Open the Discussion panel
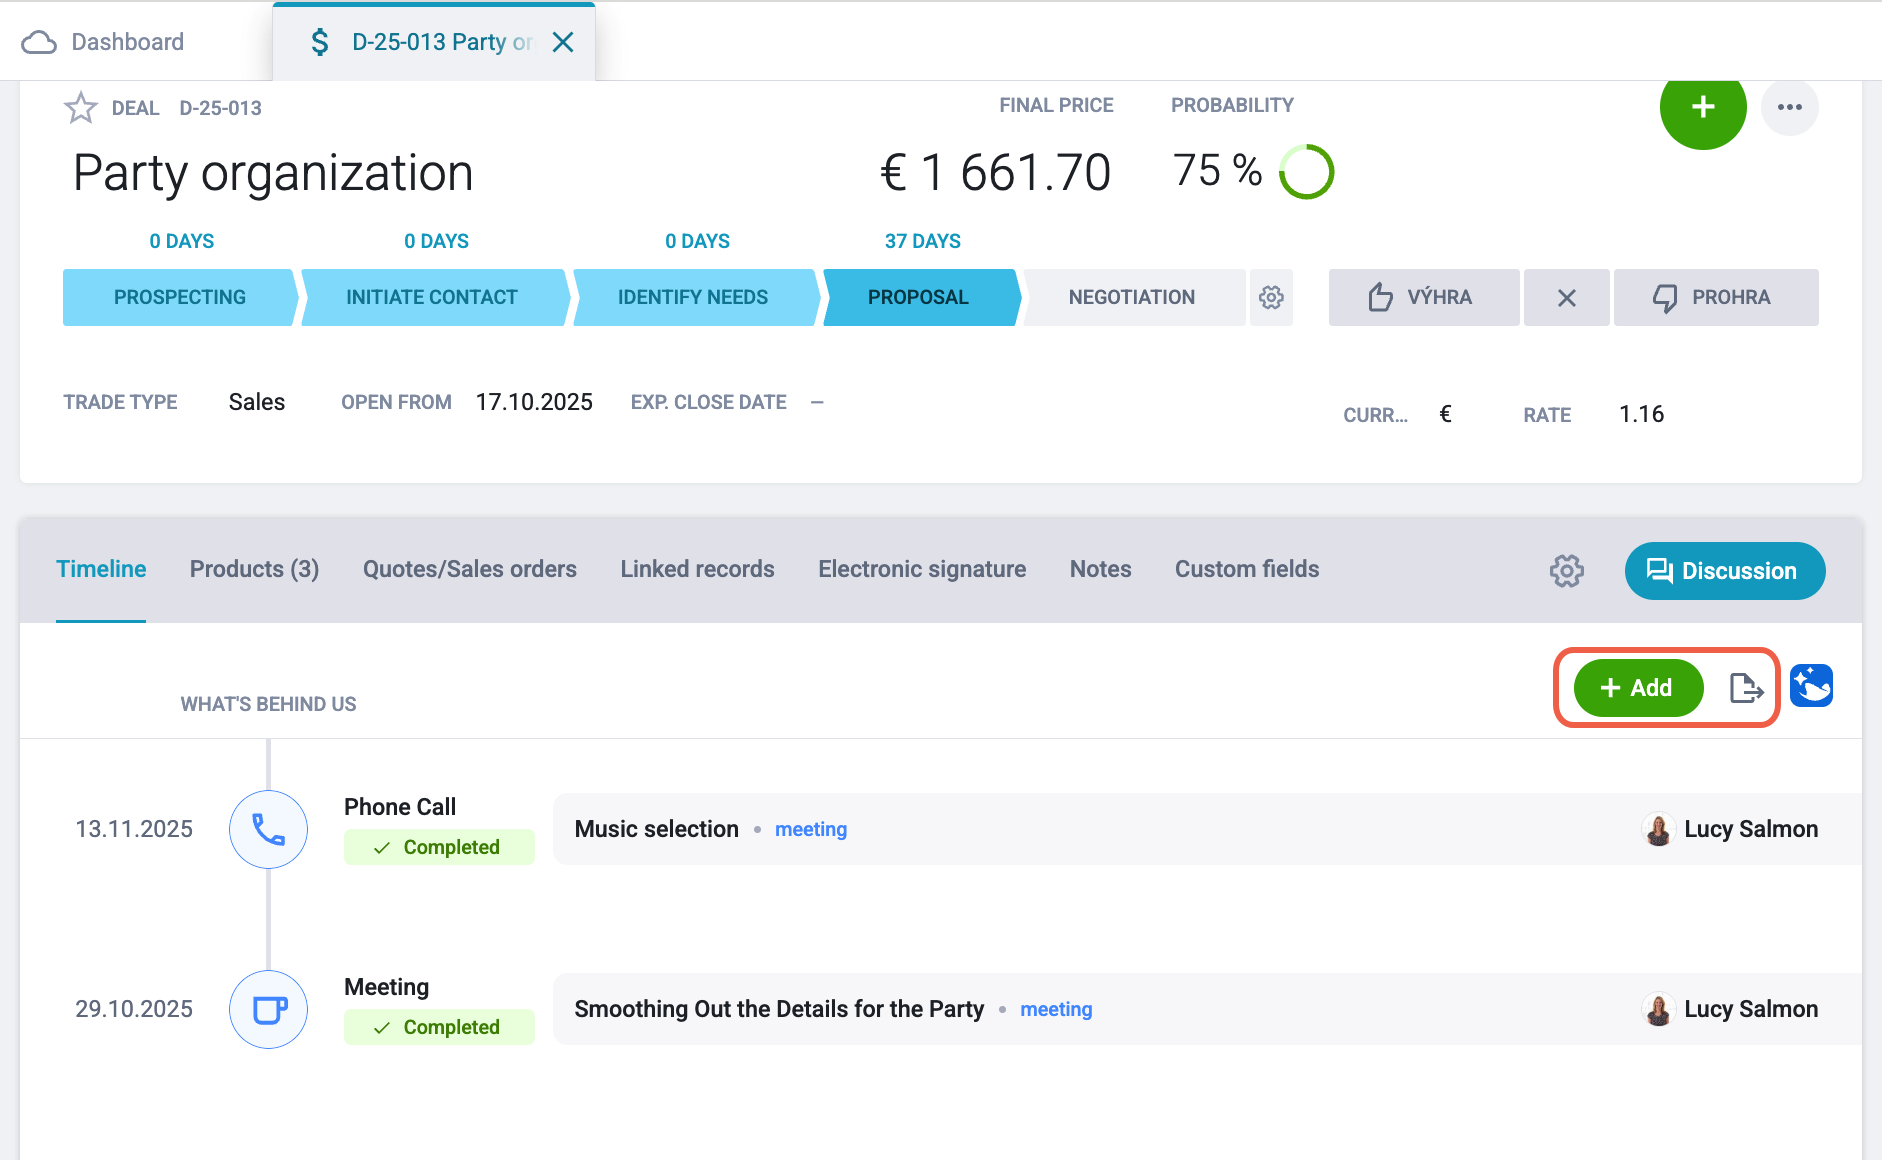The width and height of the screenshot is (1882, 1160). pos(1725,571)
